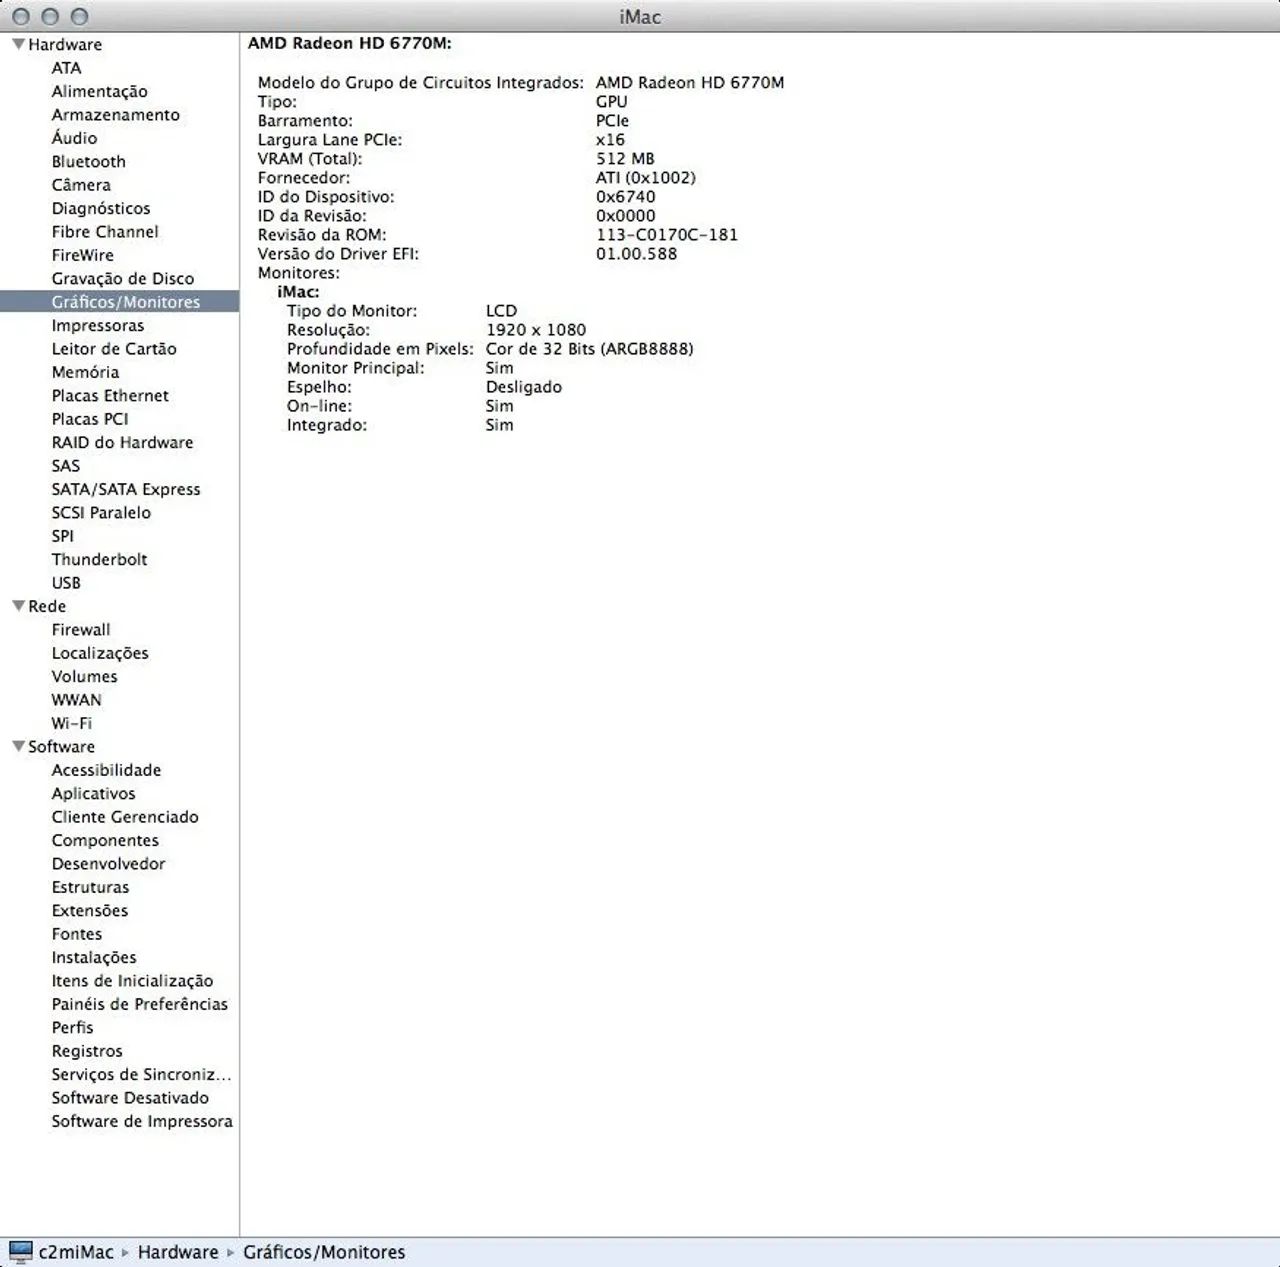Select Perfis in the sidebar

(72, 1027)
